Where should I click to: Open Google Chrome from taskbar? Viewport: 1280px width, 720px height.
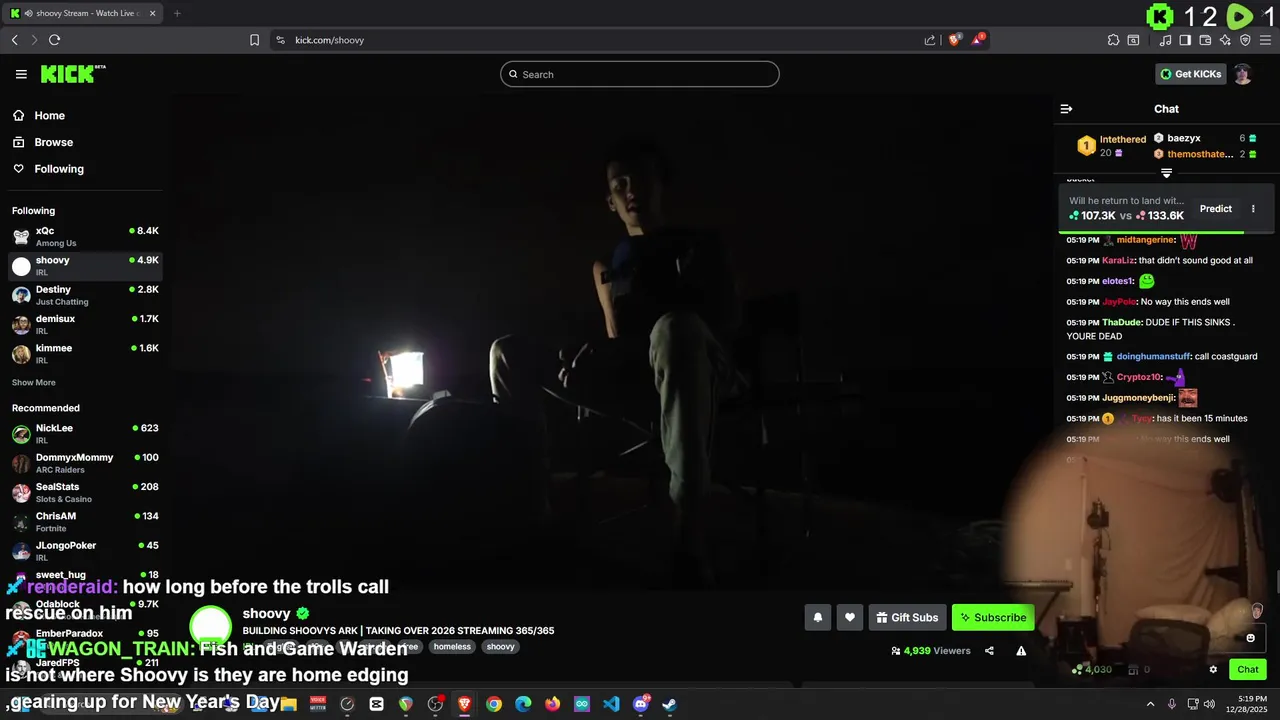[494, 704]
